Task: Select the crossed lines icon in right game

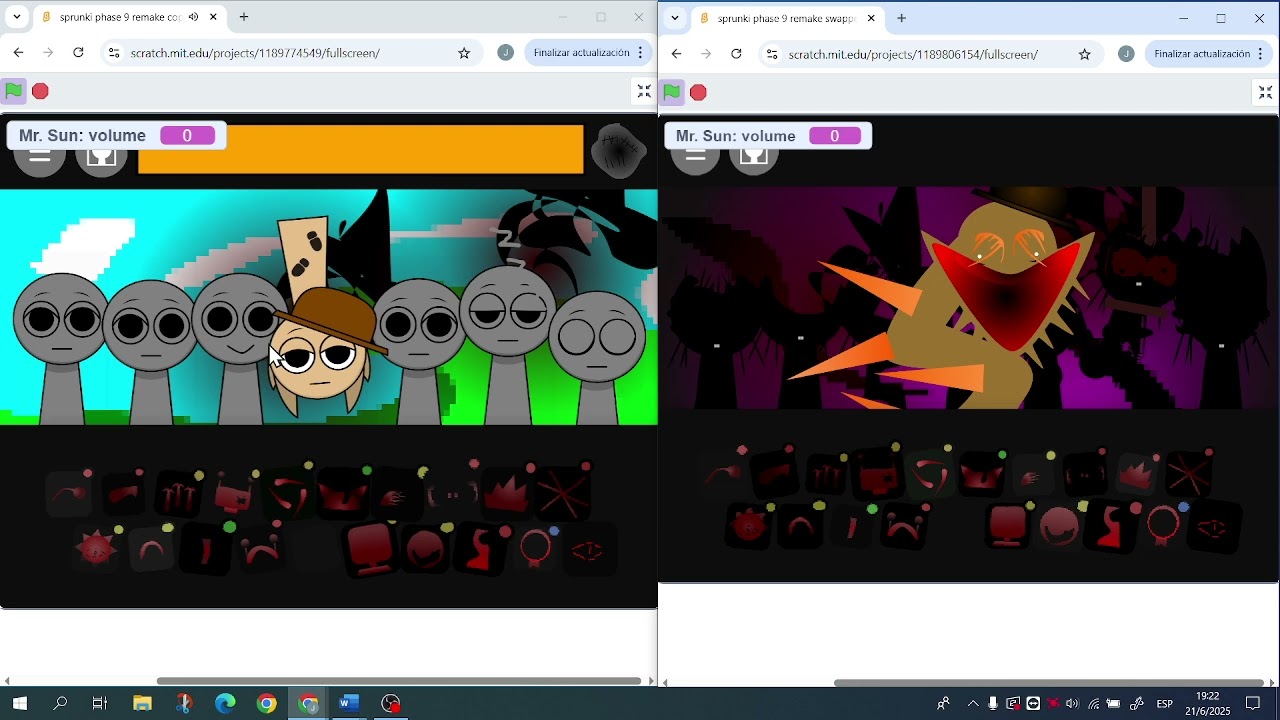Action: (x=1189, y=473)
